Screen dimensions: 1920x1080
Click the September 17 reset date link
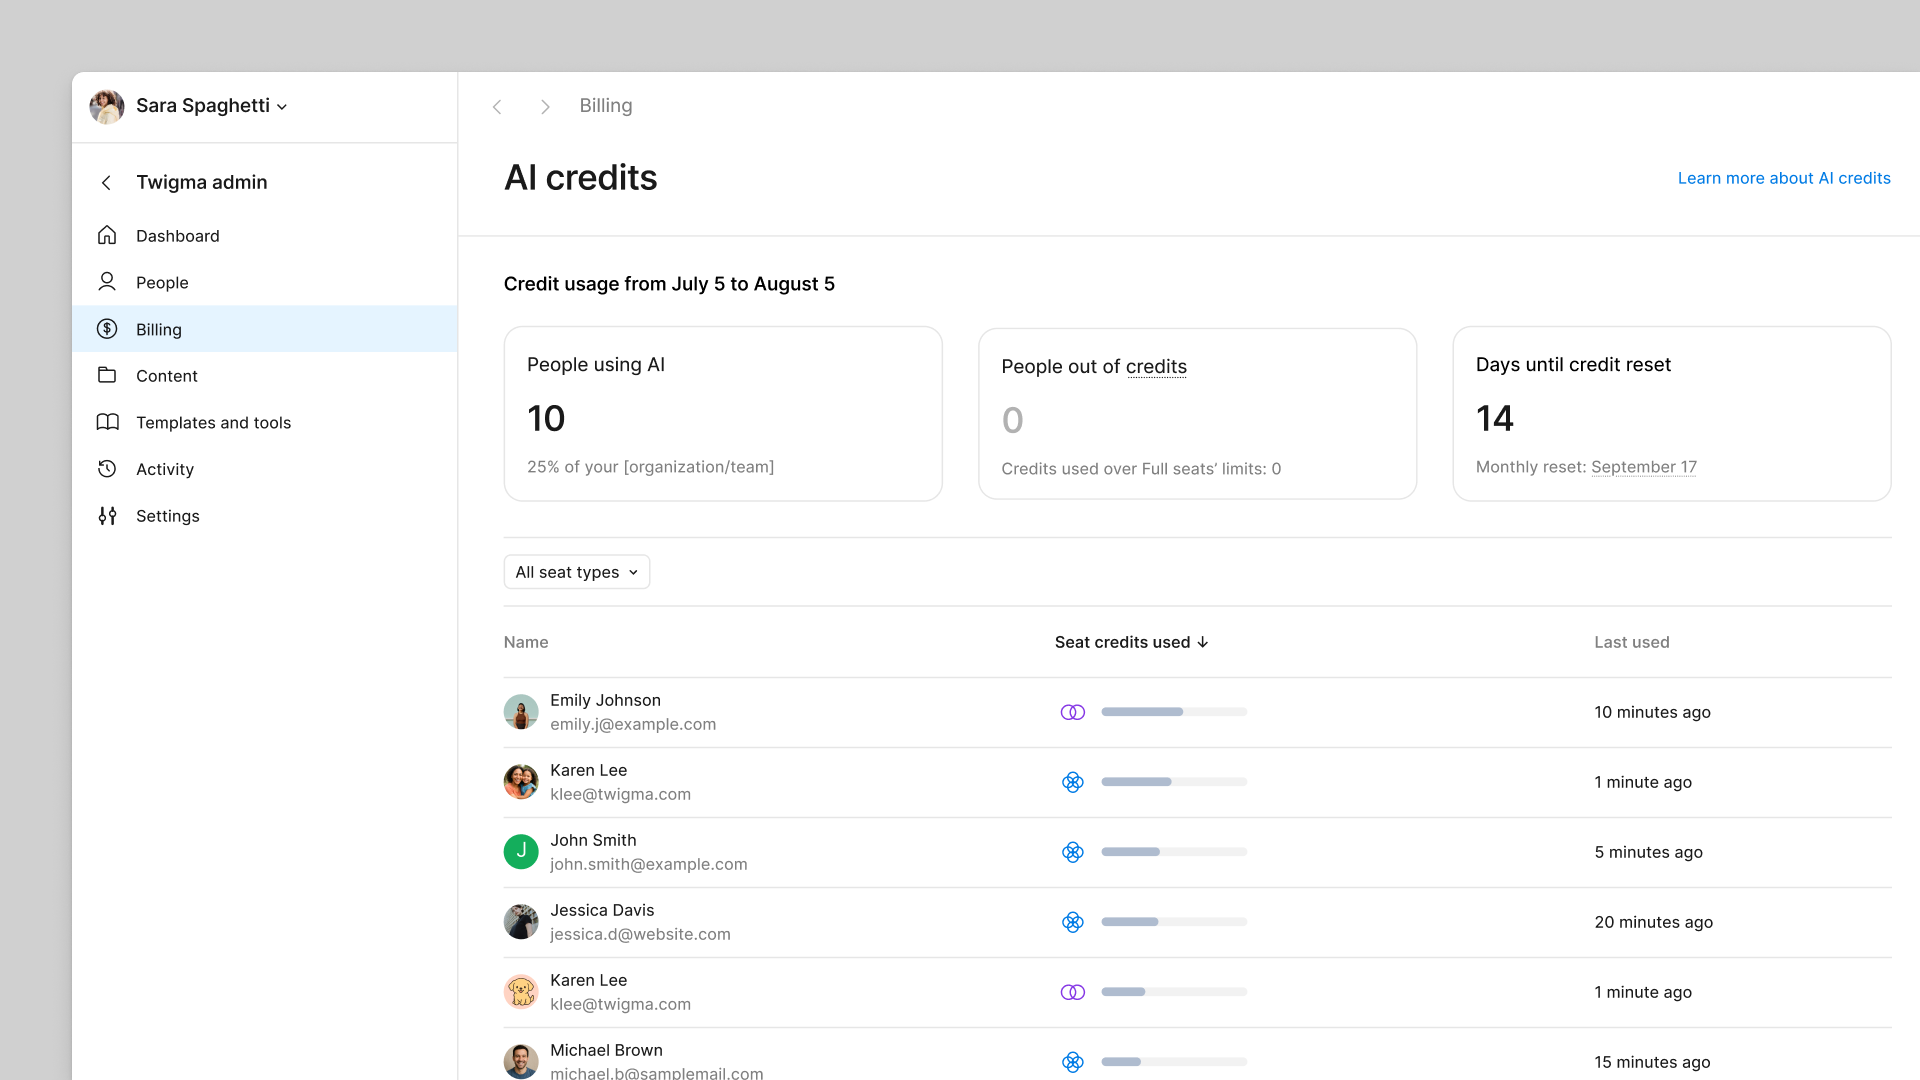[x=1643, y=467]
